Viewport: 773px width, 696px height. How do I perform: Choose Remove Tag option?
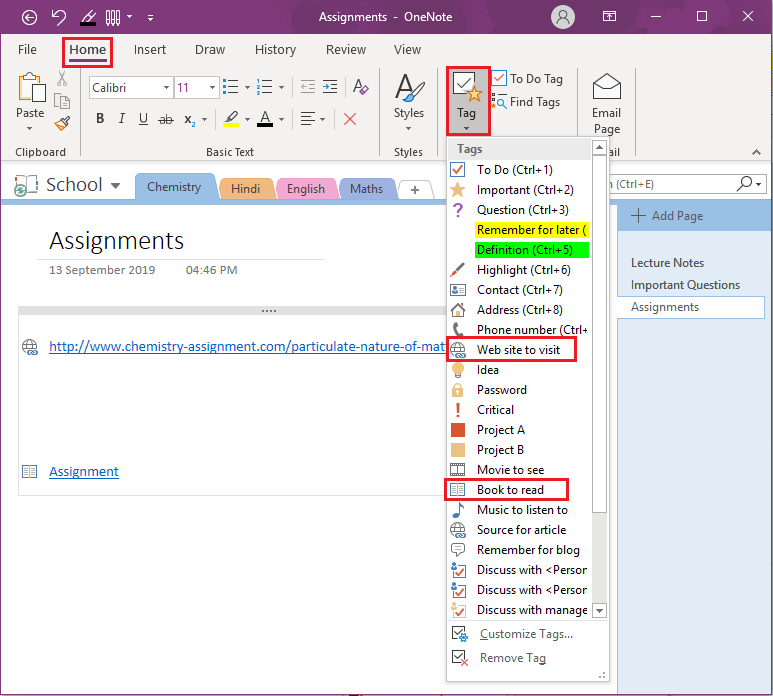(513, 658)
